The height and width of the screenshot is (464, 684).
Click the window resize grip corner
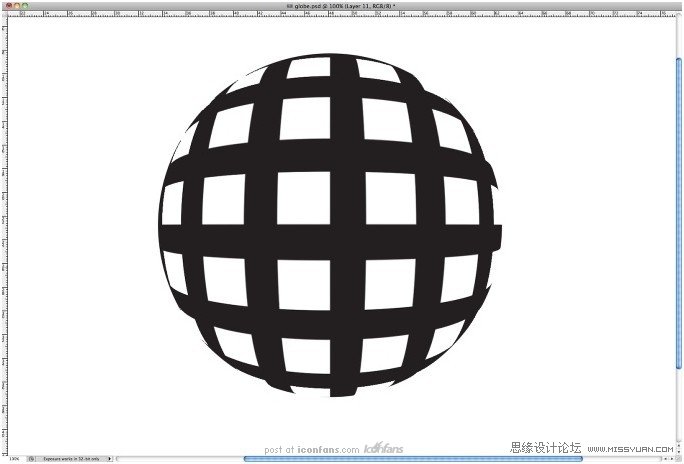tap(679, 459)
